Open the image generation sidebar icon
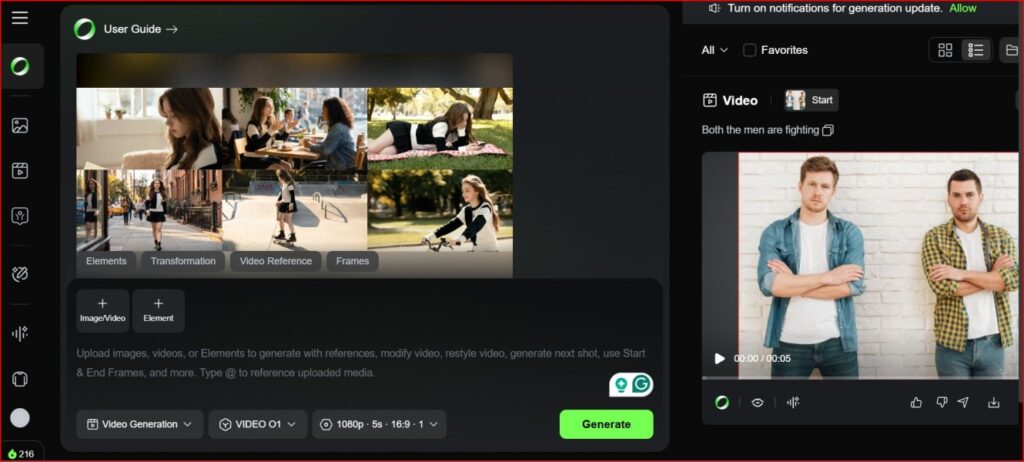Viewport: 1024px width, 462px height. tap(20, 125)
